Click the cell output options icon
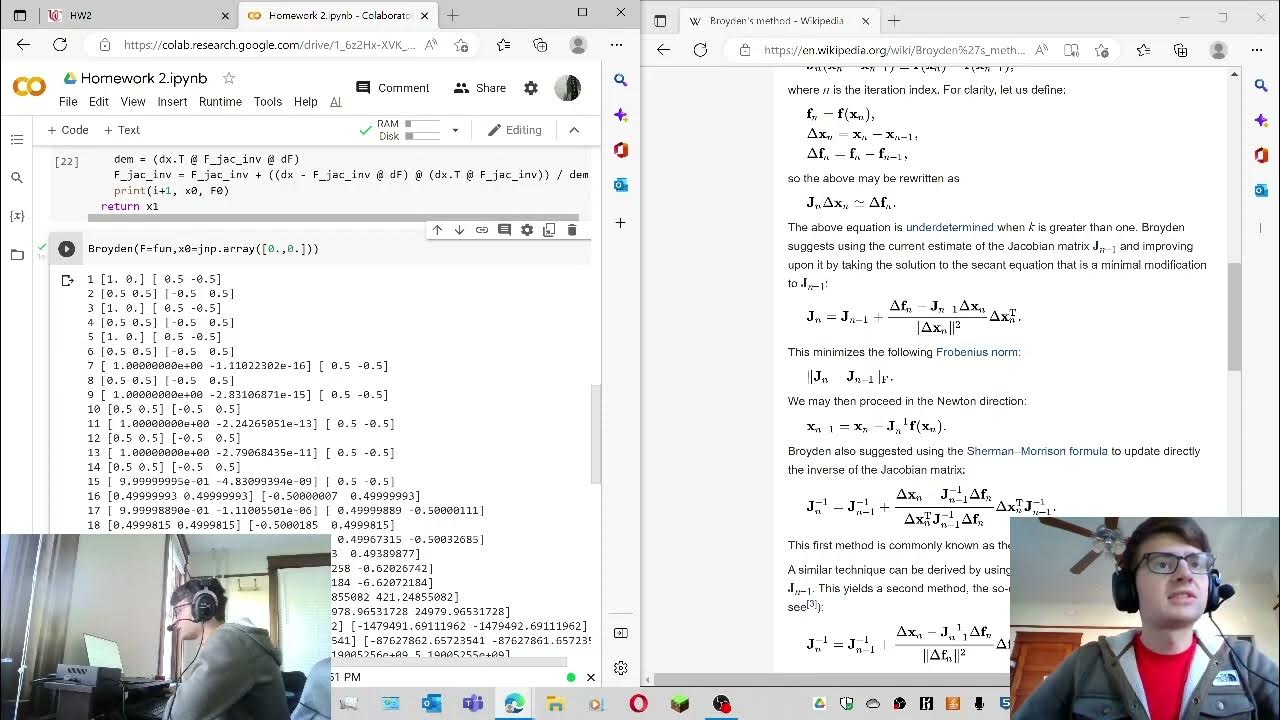This screenshot has width=1280, height=720. (x=67, y=281)
